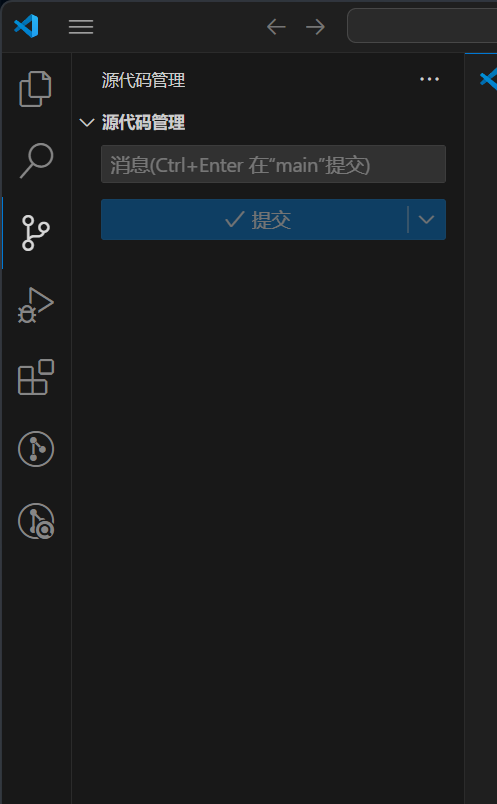Open the Explorer view in activity bar
Screen dimensions: 497x804
coord(35,89)
